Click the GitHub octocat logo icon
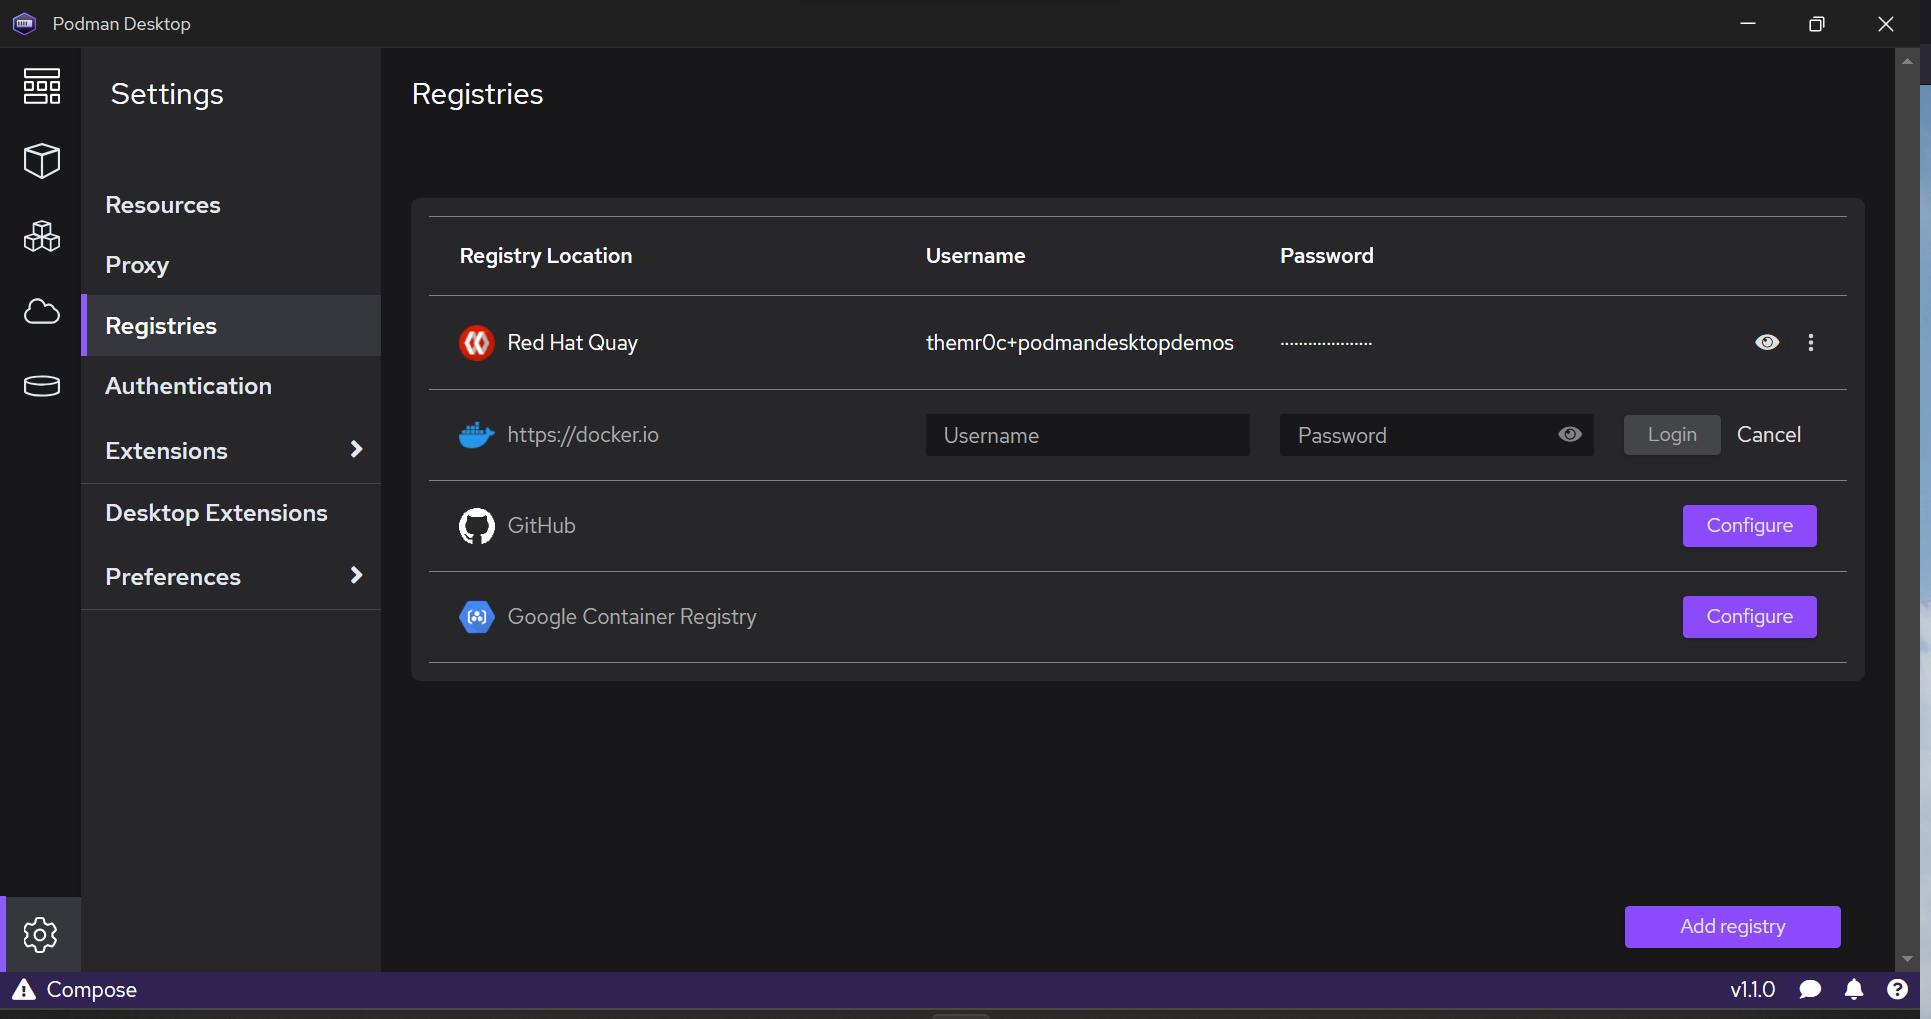 pyautogui.click(x=476, y=526)
